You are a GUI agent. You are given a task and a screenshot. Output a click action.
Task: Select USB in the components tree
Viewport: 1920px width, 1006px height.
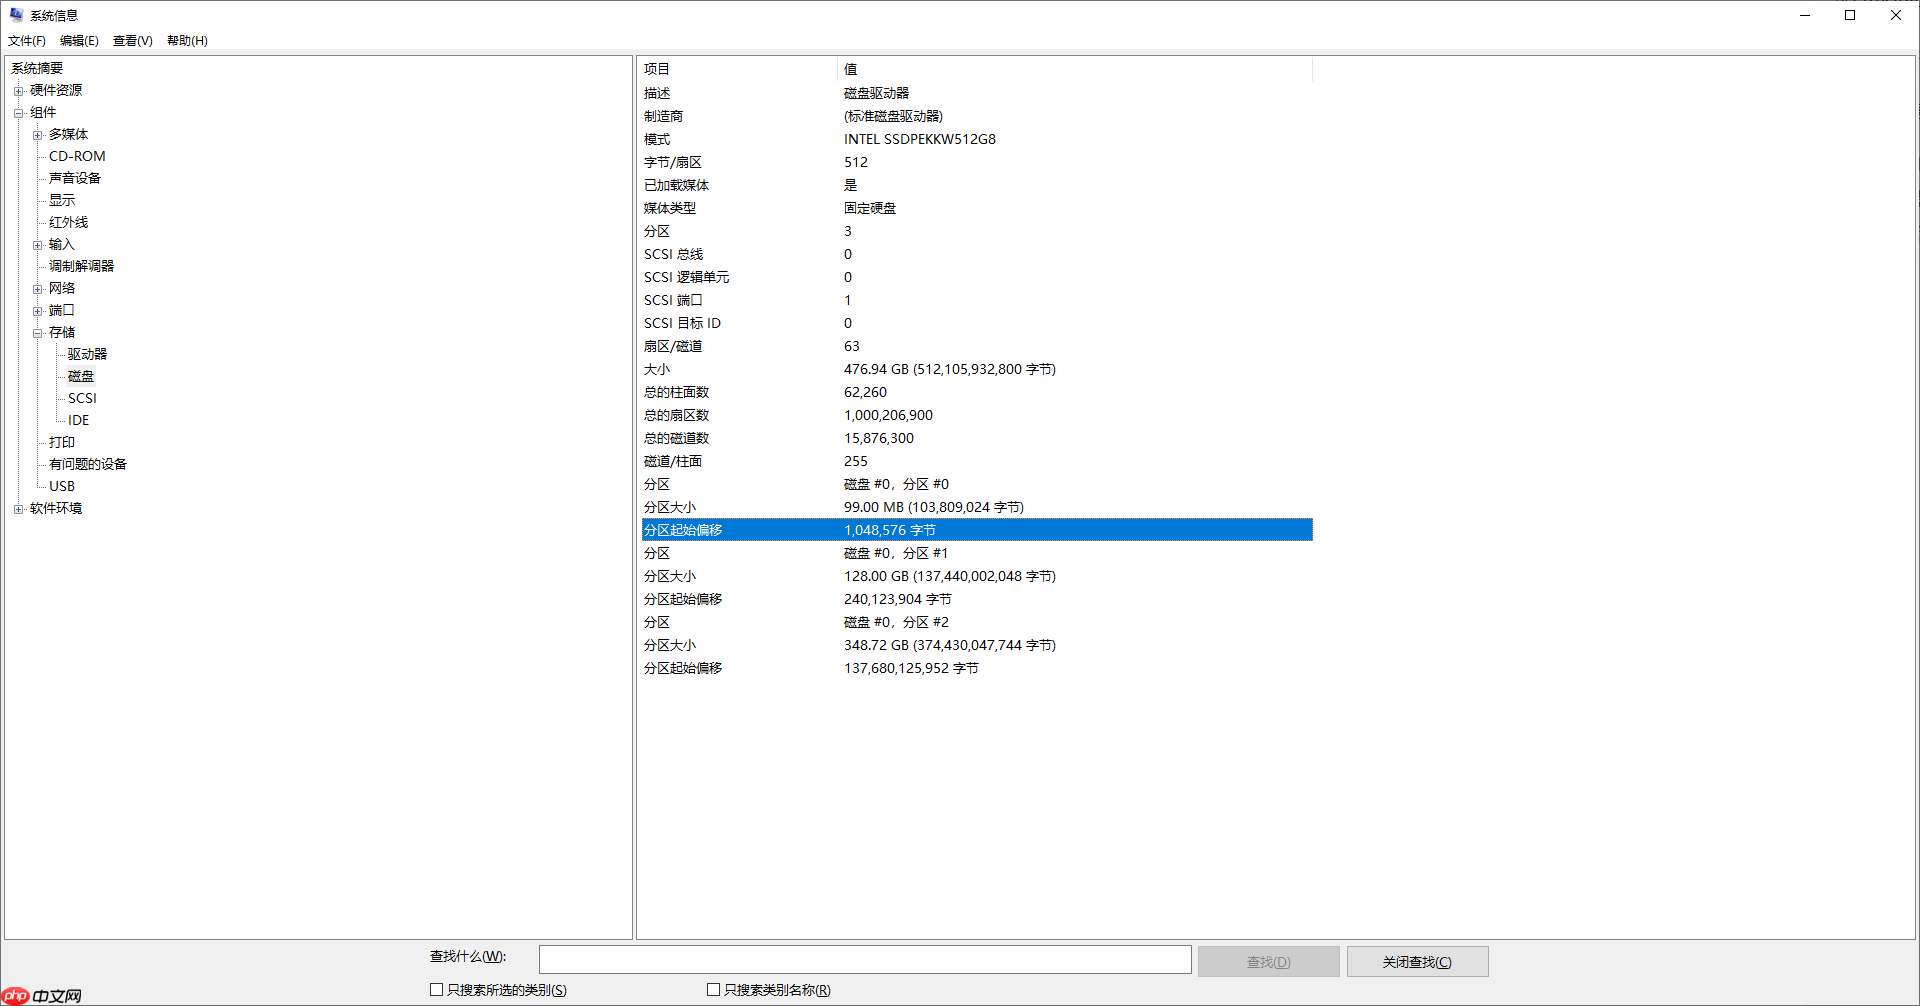62,486
